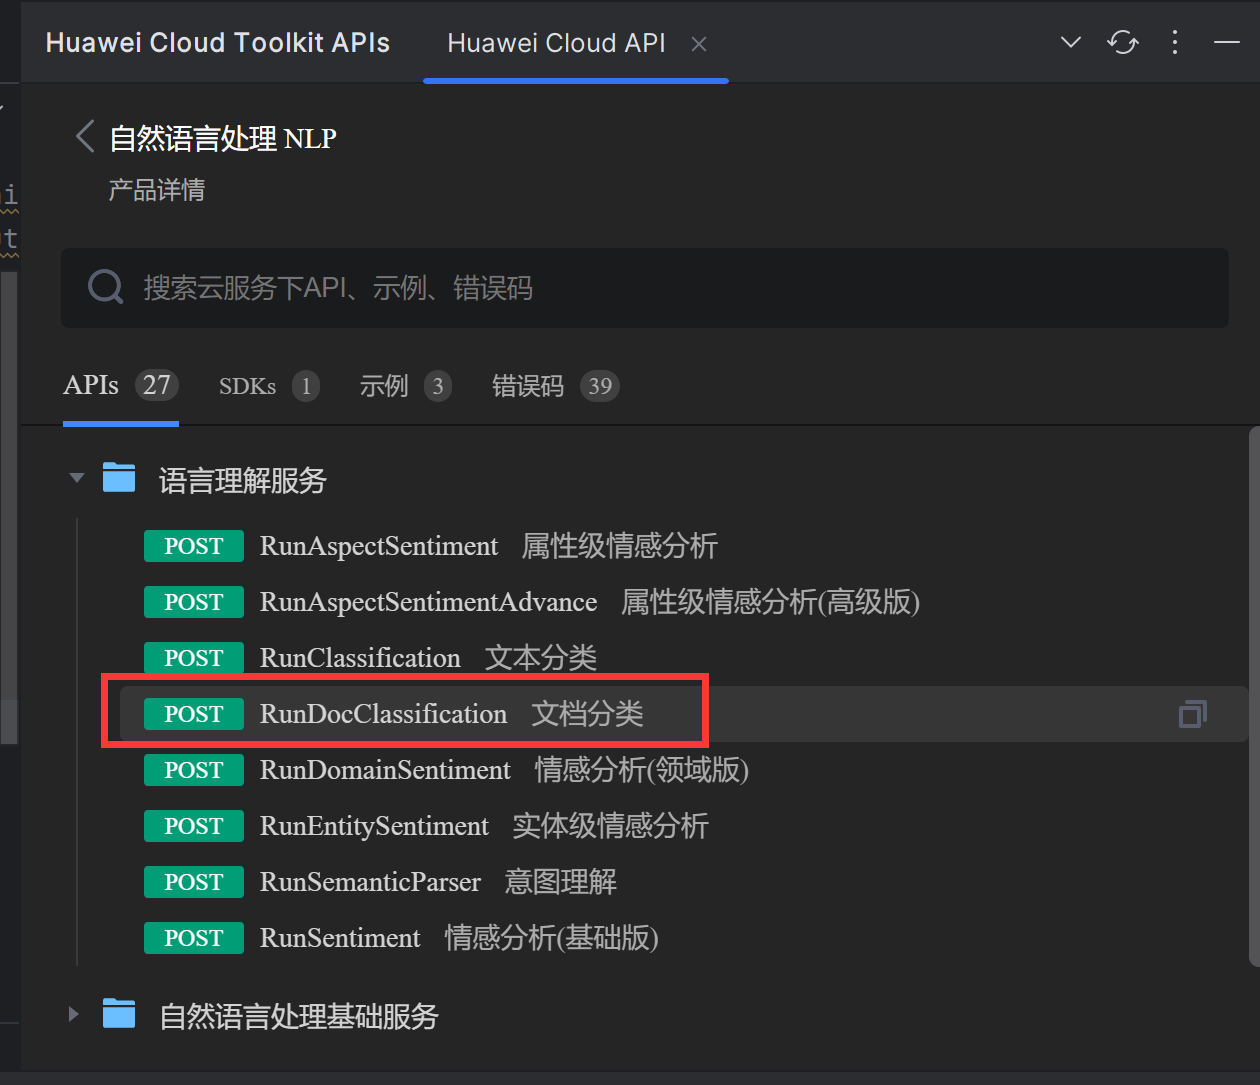
Task: Open the three-dot options menu
Action: coord(1175,43)
